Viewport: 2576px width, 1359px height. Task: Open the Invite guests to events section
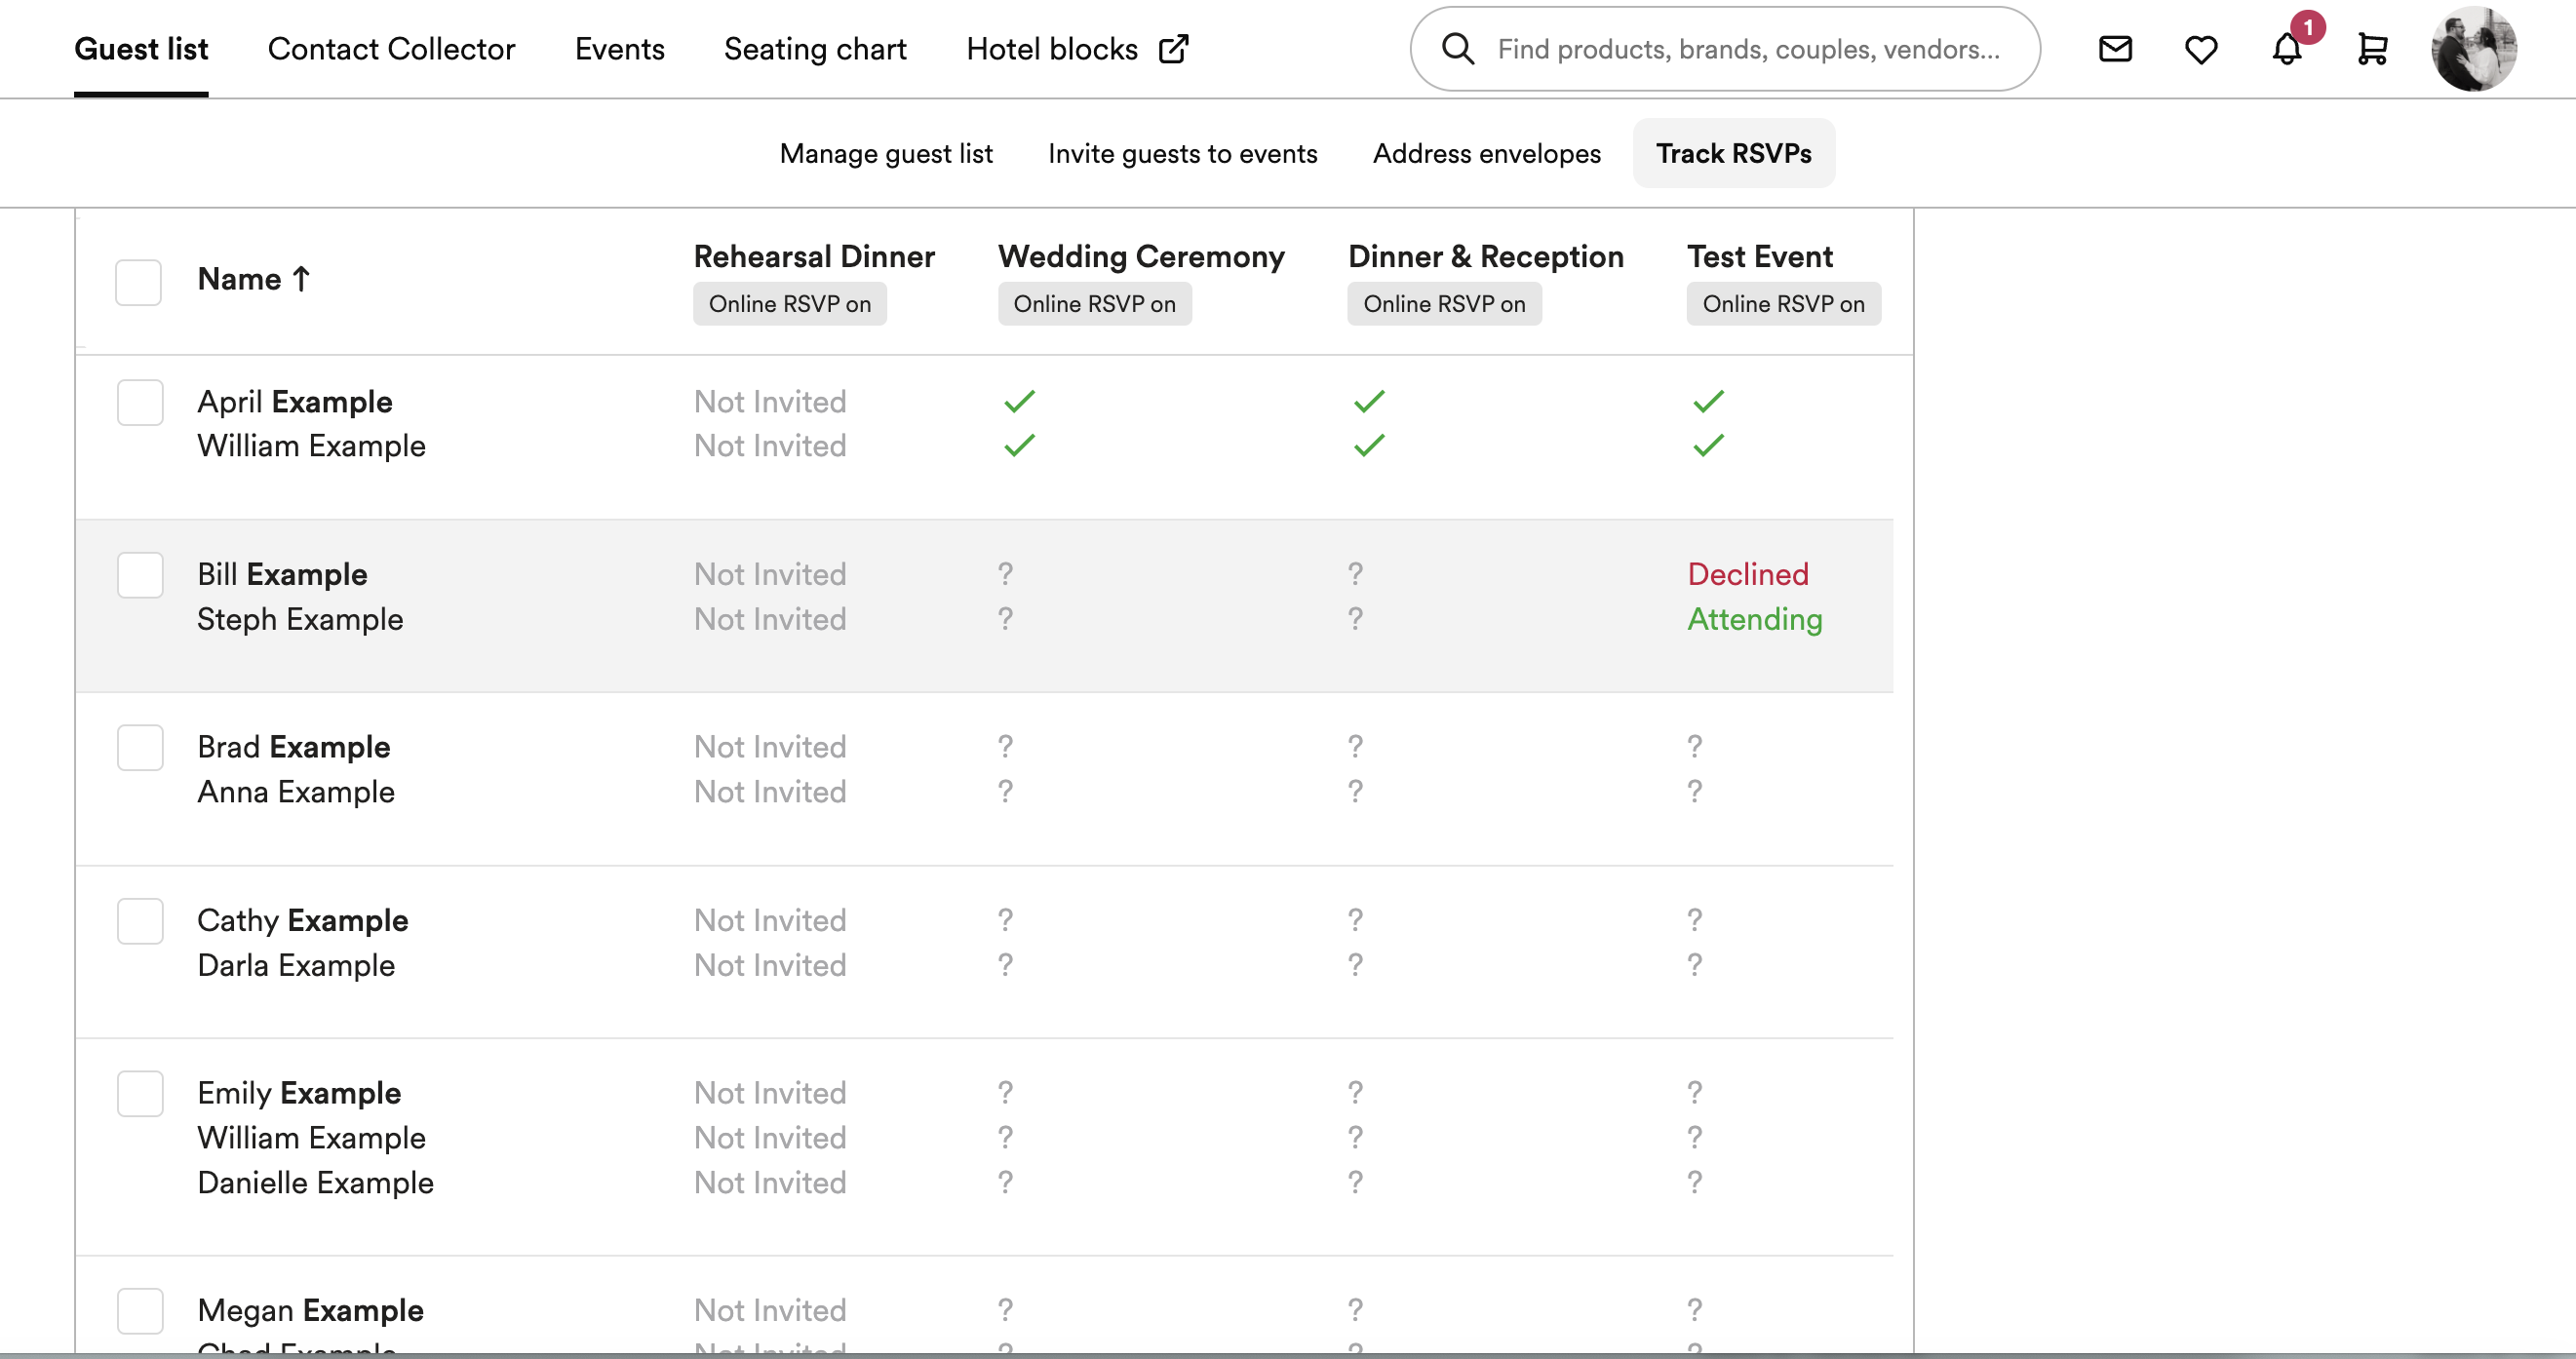pos(1183,153)
